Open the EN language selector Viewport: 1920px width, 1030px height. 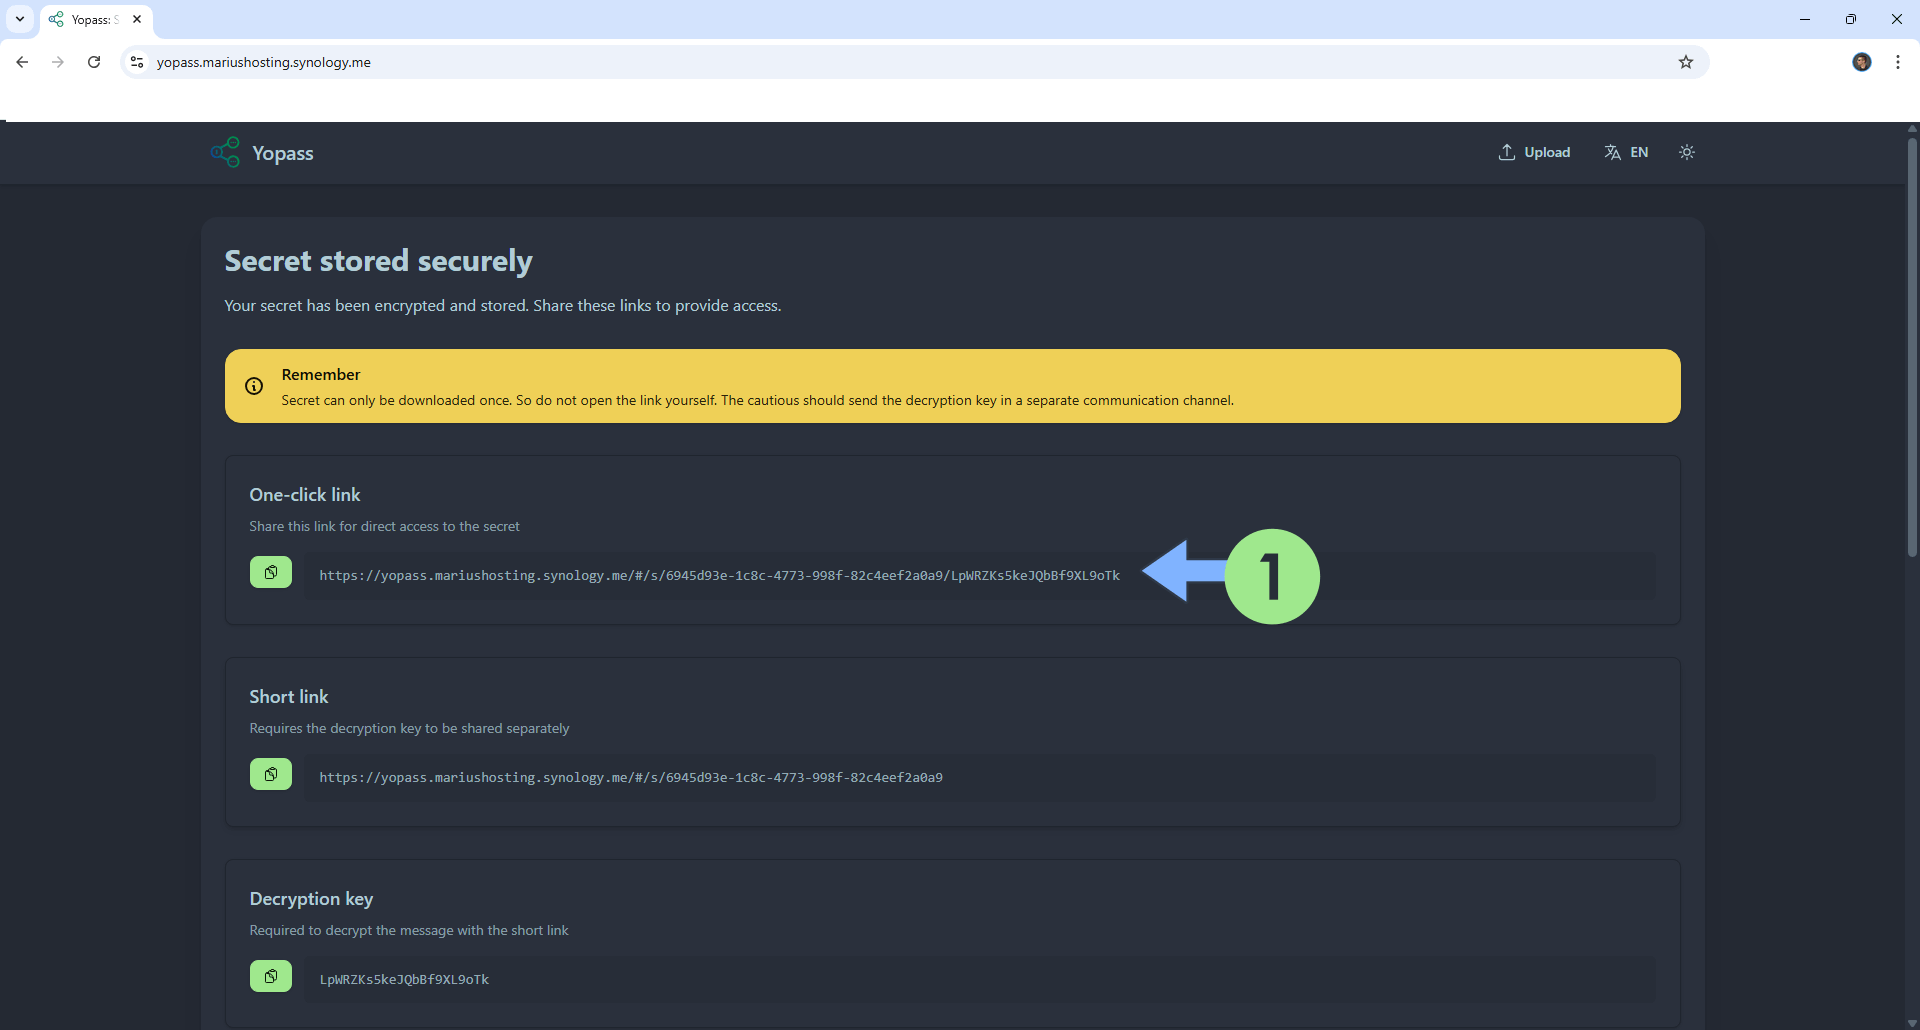(1626, 152)
